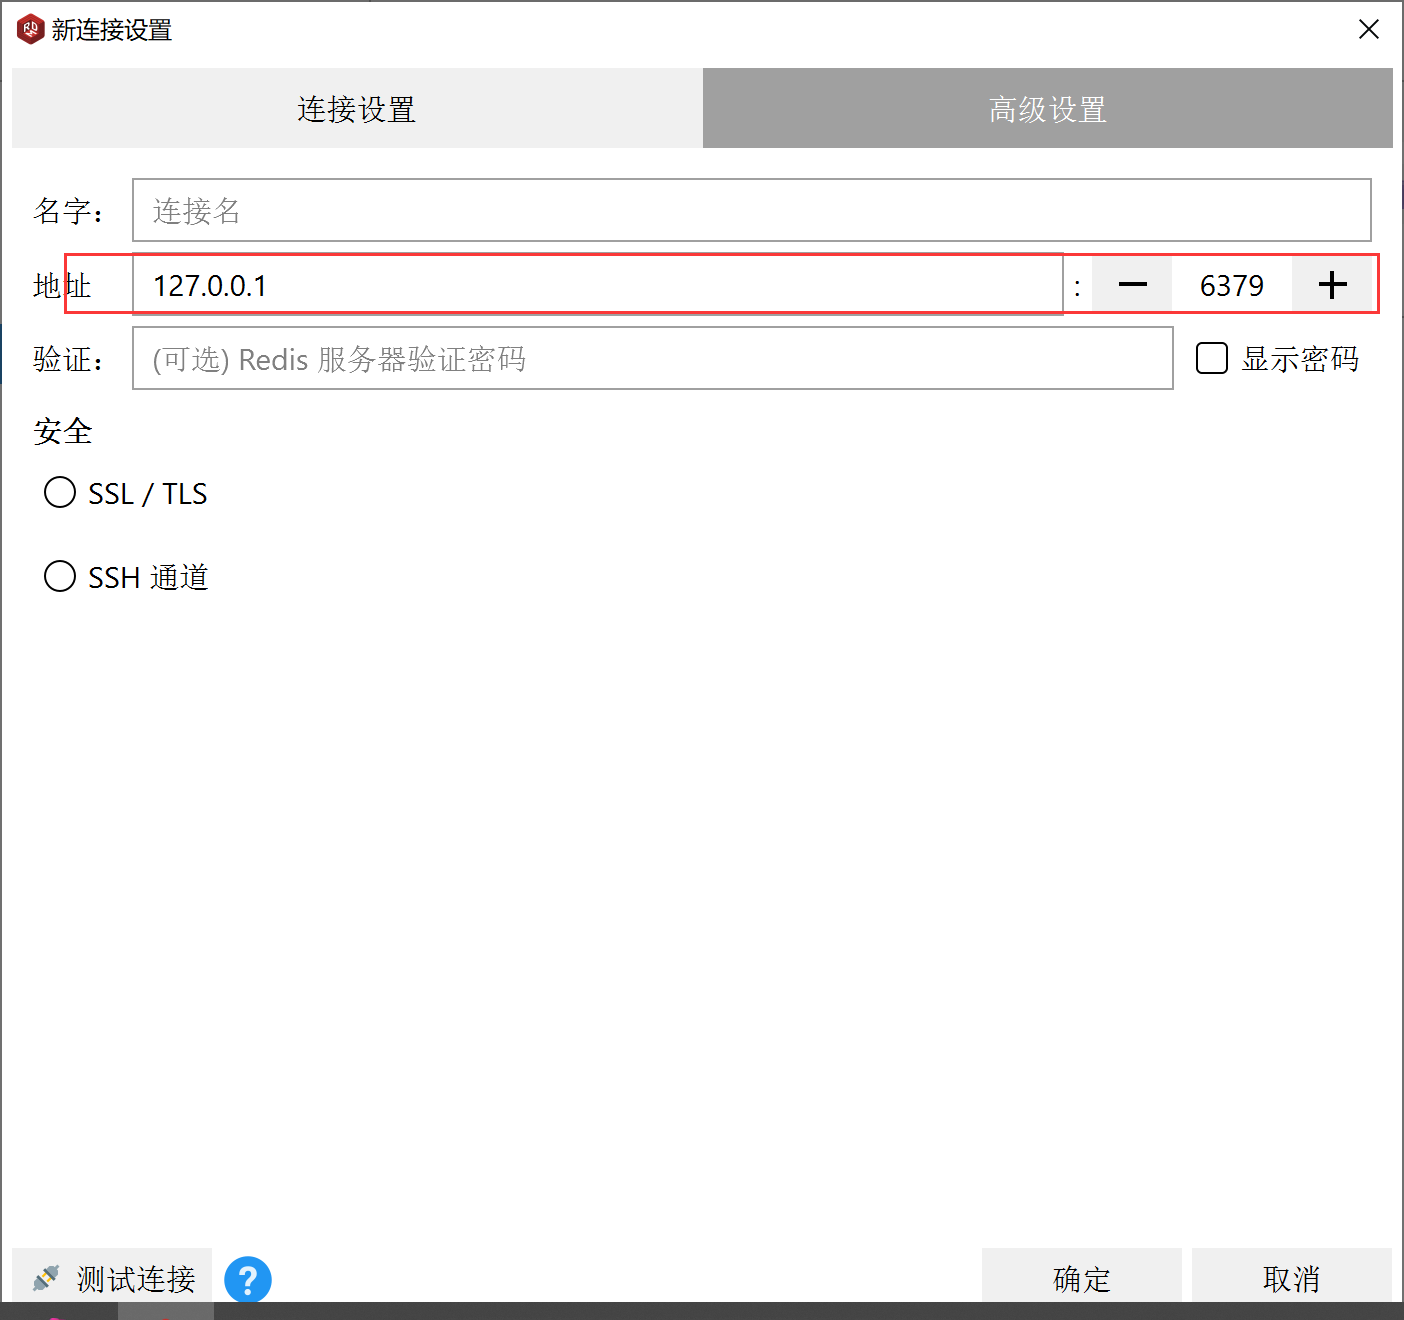Click the 验证 label

pyautogui.click(x=68, y=358)
